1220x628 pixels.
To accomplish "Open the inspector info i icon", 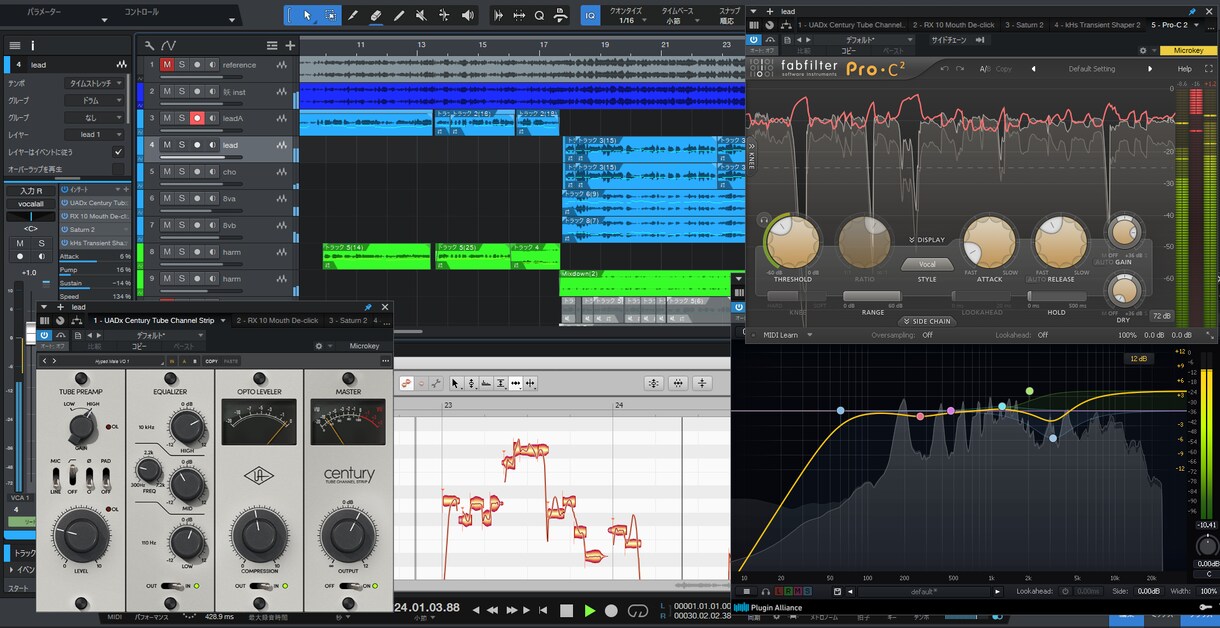I will [32, 45].
